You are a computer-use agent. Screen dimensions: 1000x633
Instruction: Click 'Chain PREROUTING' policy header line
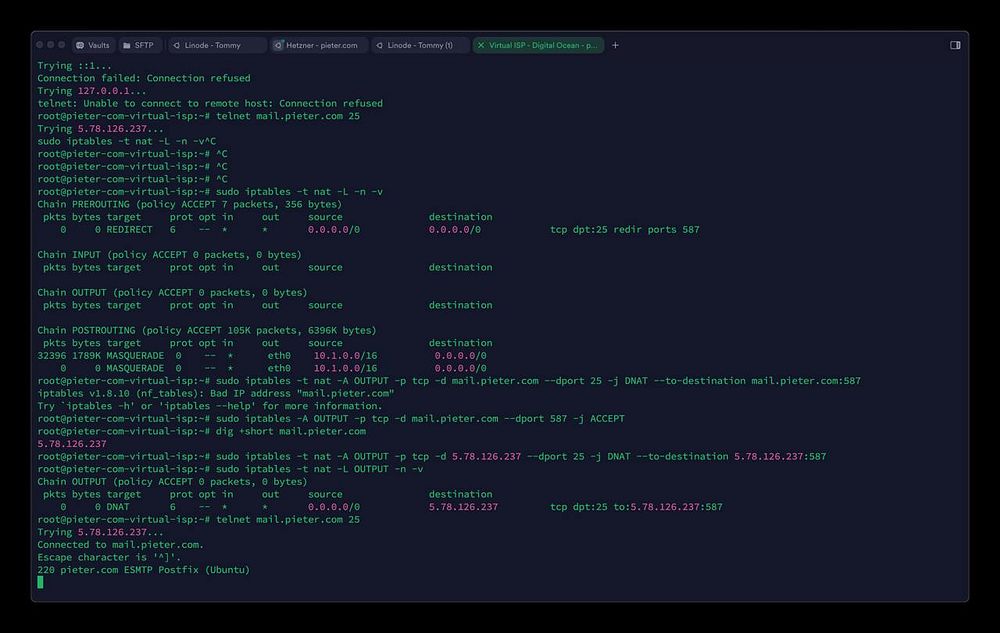click(x=189, y=204)
